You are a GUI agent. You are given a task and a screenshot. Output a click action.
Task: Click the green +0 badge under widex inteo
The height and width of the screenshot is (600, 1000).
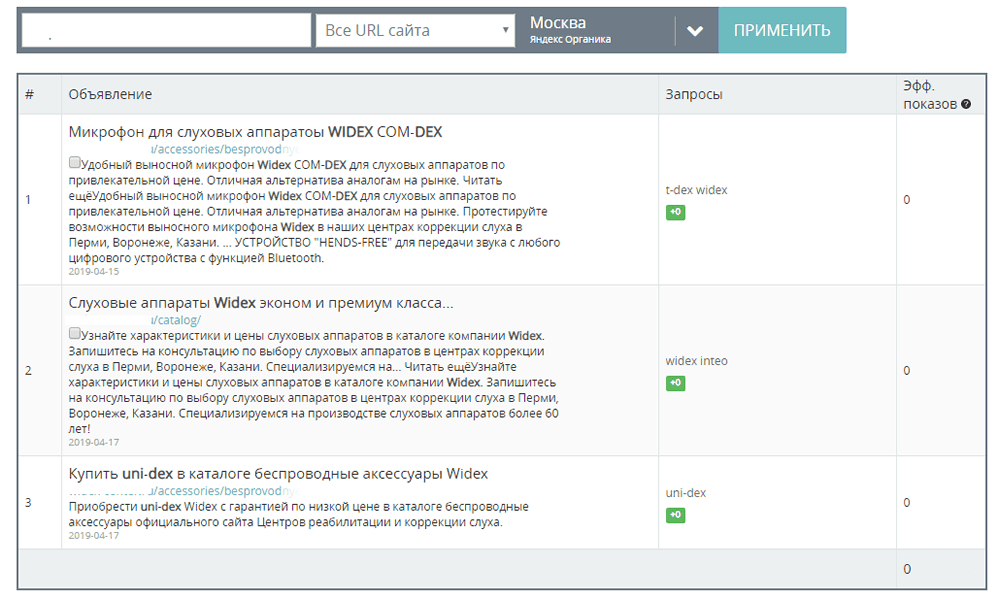675,383
